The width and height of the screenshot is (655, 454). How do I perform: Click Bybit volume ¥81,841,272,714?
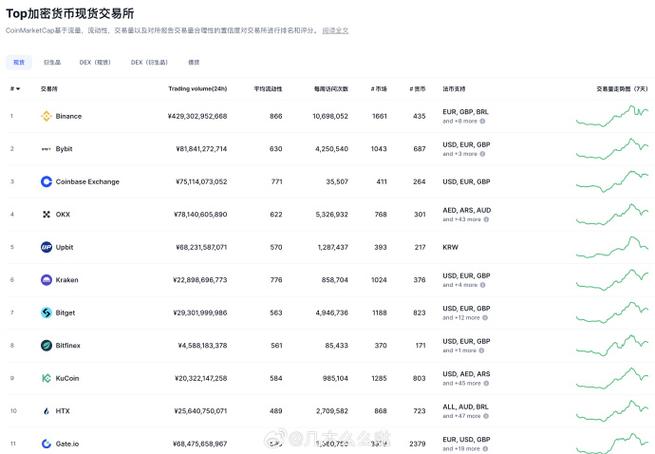tap(201, 149)
